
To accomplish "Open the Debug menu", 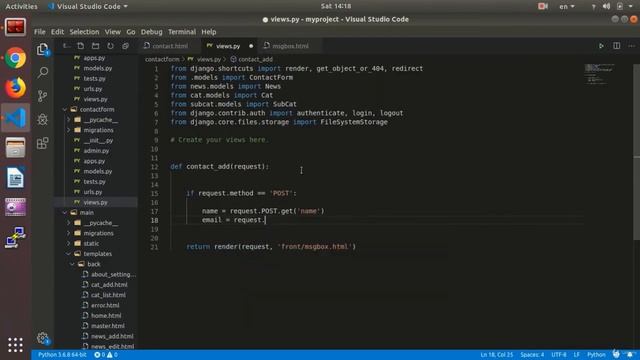I will (151, 32).
